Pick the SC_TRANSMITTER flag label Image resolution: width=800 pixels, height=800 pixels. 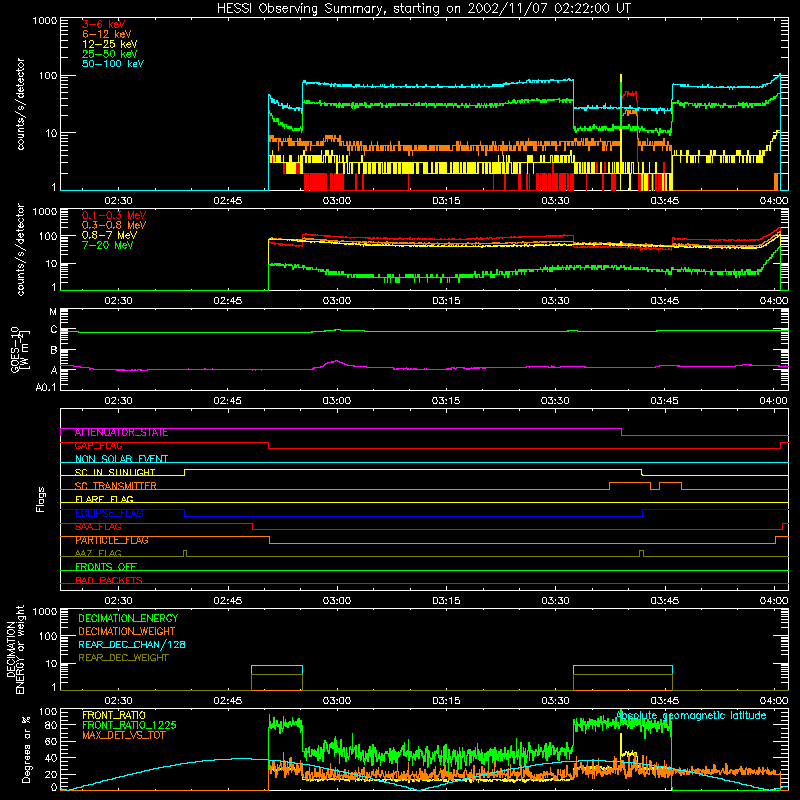coord(116,486)
